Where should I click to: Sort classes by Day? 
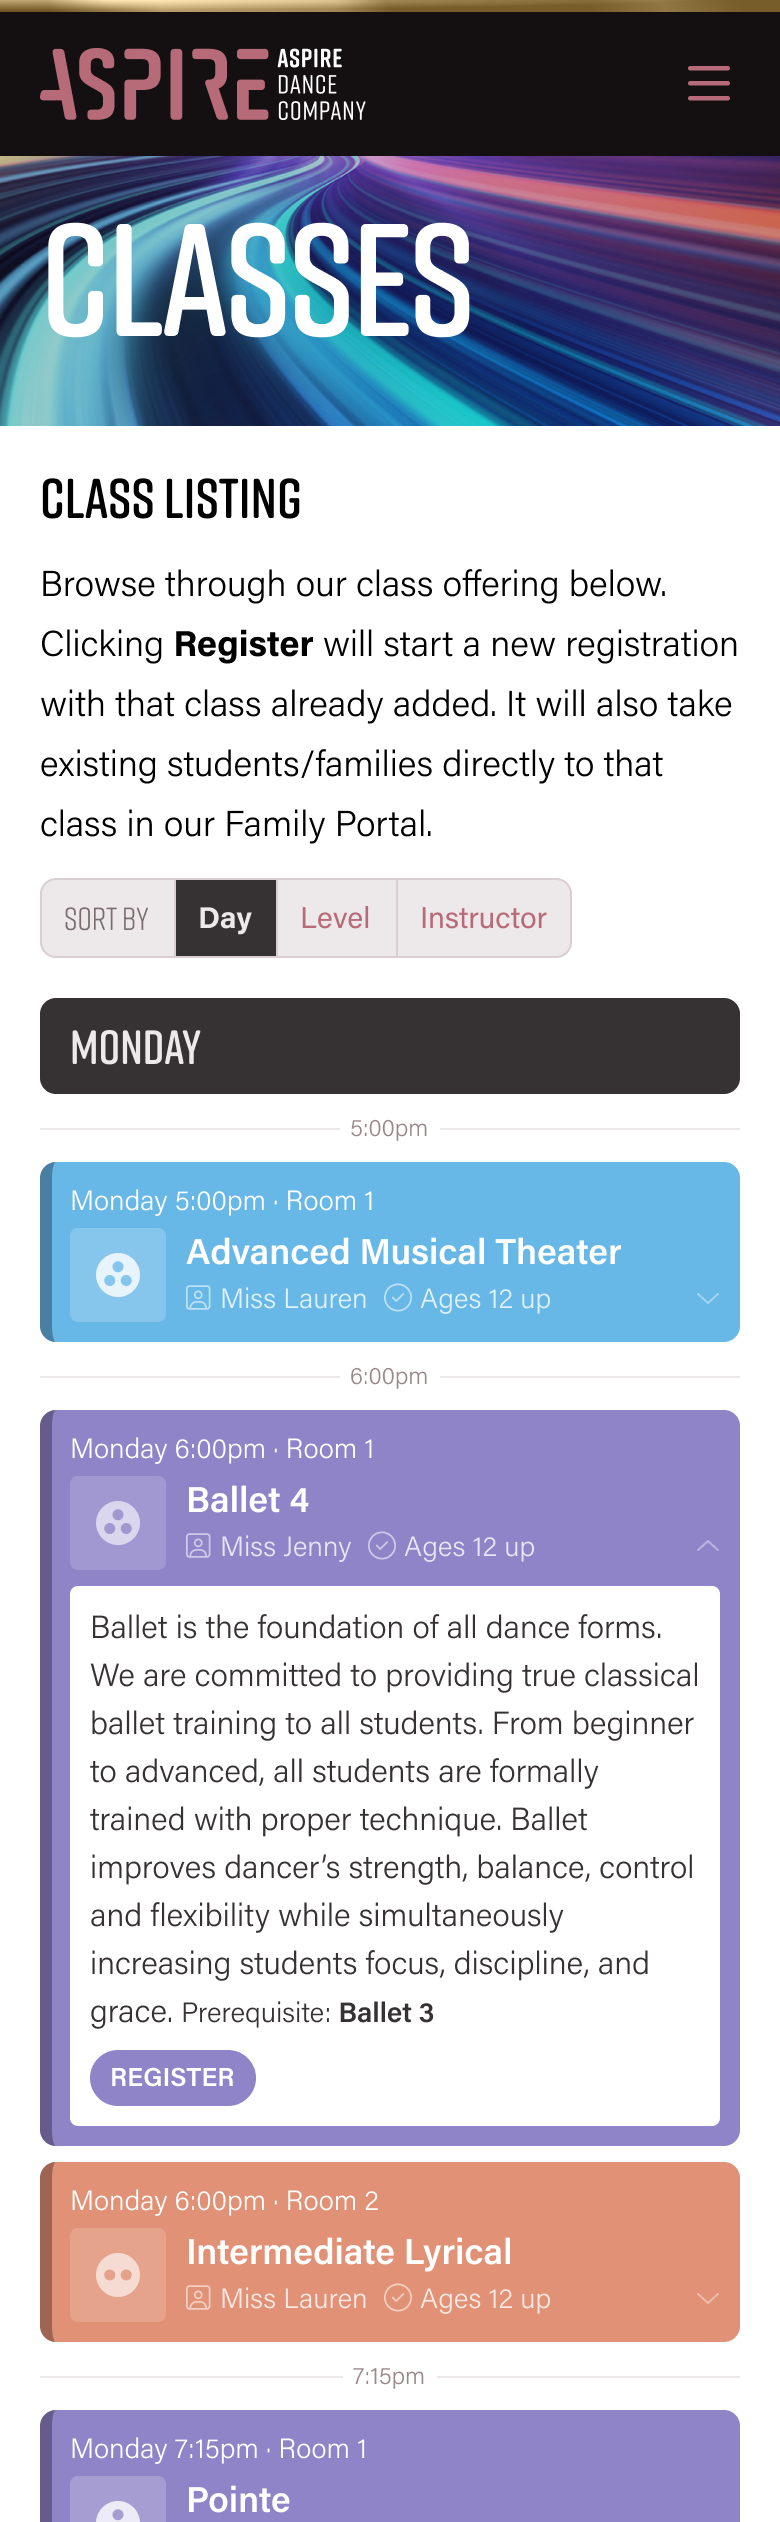tap(226, 918)
